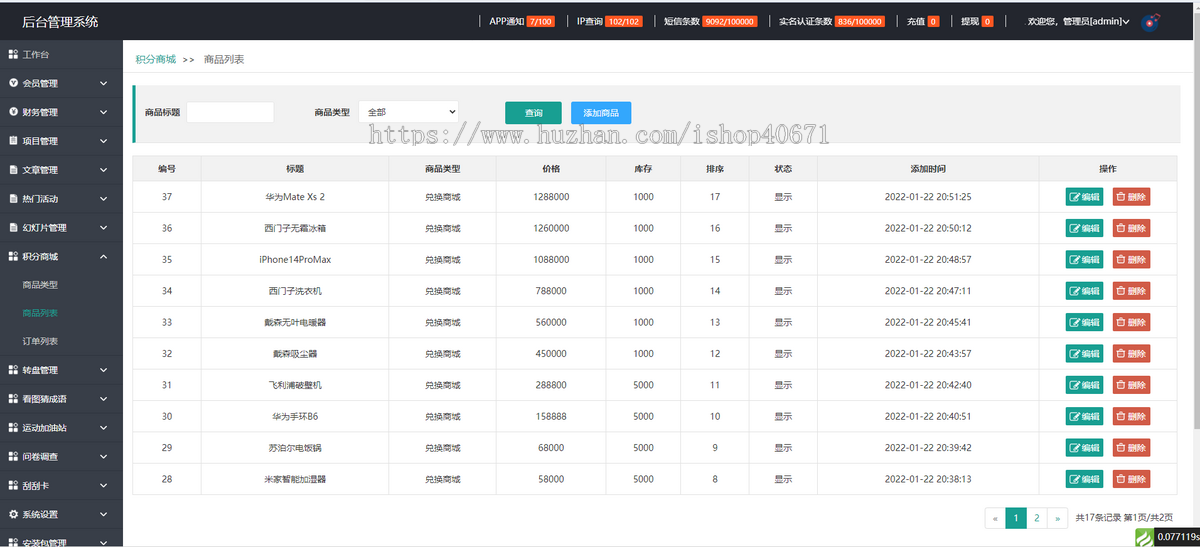Collapse the 积分商城 sidebar section

103,256
